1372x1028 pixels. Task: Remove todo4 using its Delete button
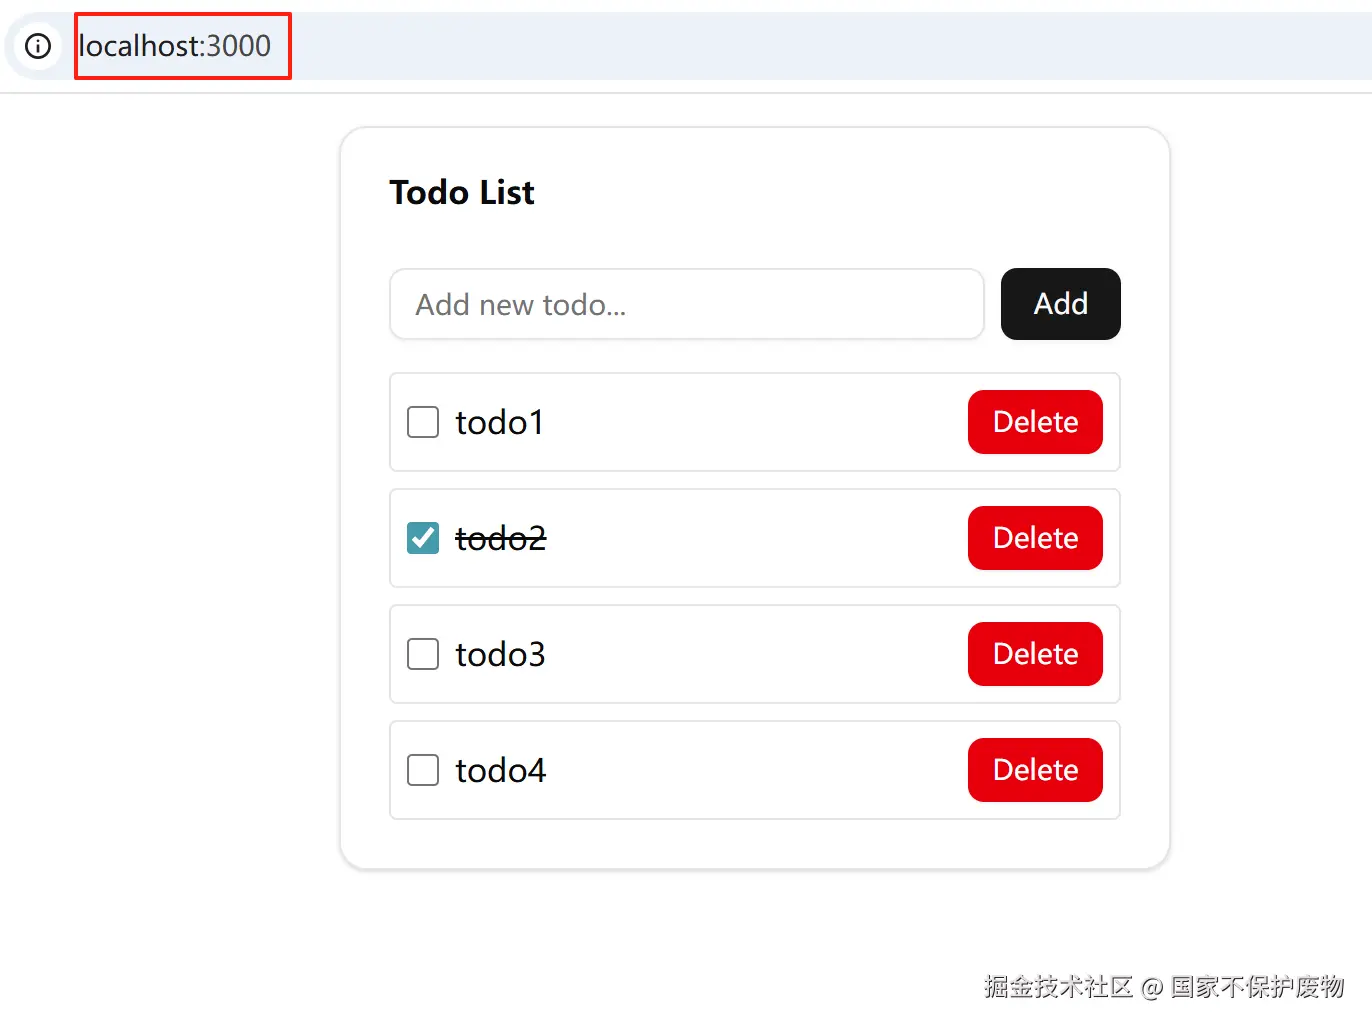[1035, 770]
